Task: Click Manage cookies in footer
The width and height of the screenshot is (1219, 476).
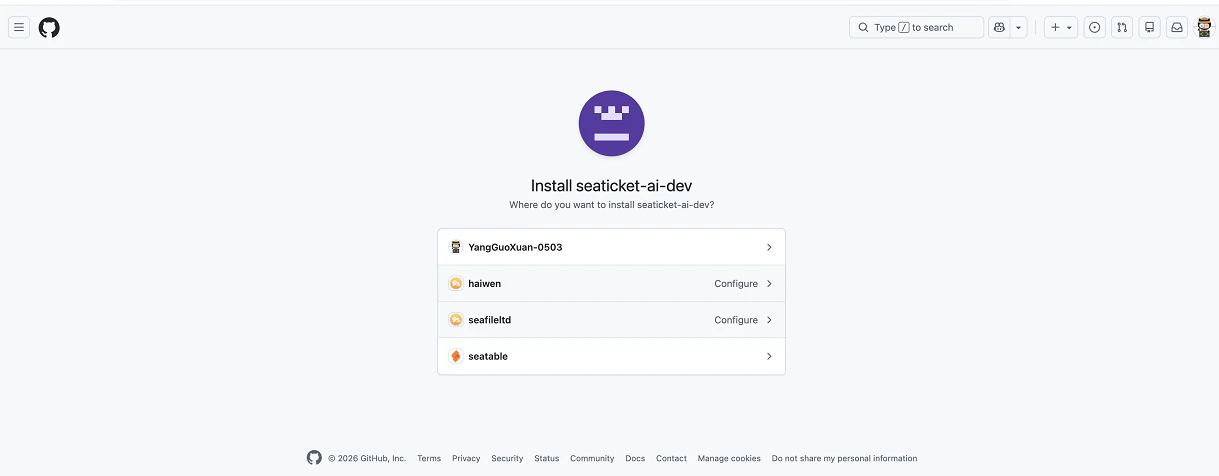Action: click(729, 458)
